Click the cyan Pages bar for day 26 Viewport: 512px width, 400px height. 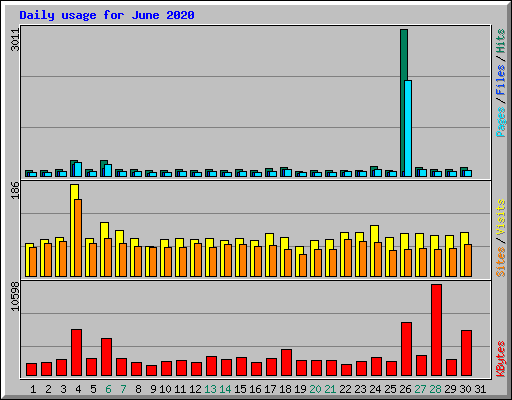click(x=408, y=128)
